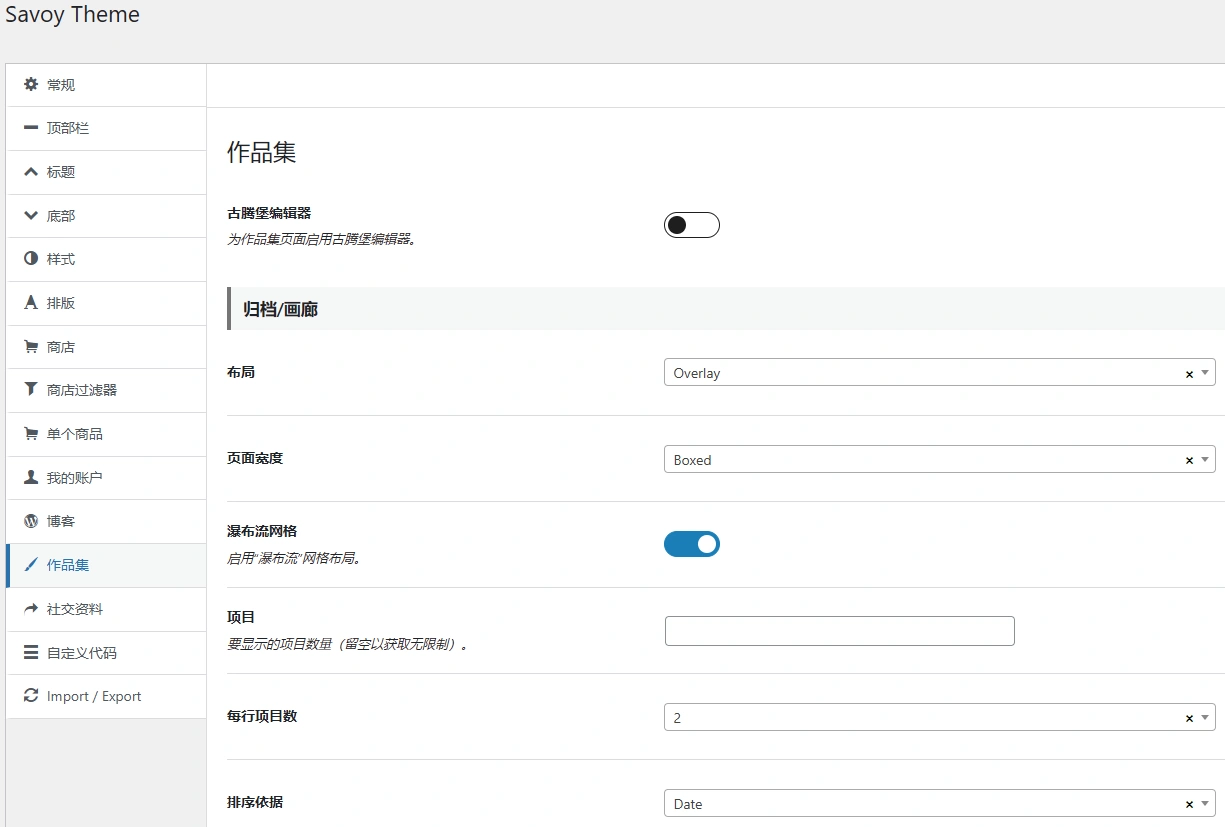Select the 顶部栏 top bar icon
The width and height of the screenshot is (1225, 827).
point(30,128)
